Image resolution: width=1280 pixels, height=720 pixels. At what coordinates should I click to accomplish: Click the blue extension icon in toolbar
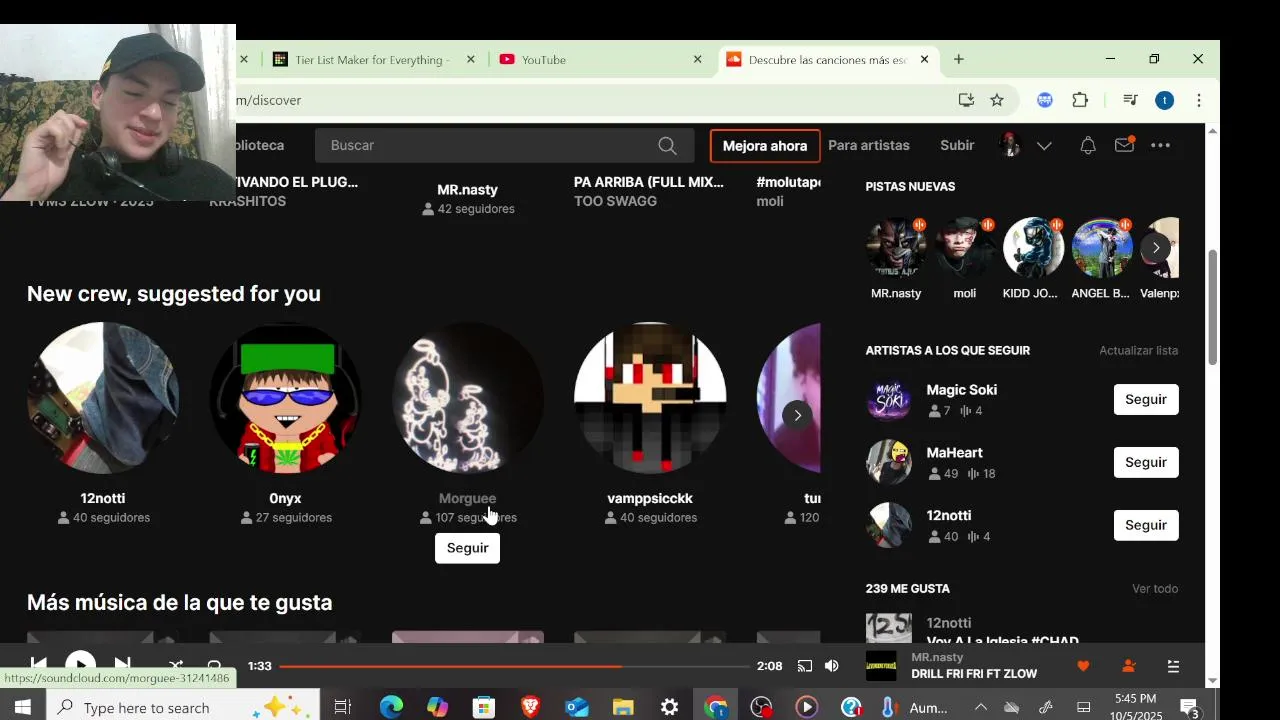click(1045, 100)
